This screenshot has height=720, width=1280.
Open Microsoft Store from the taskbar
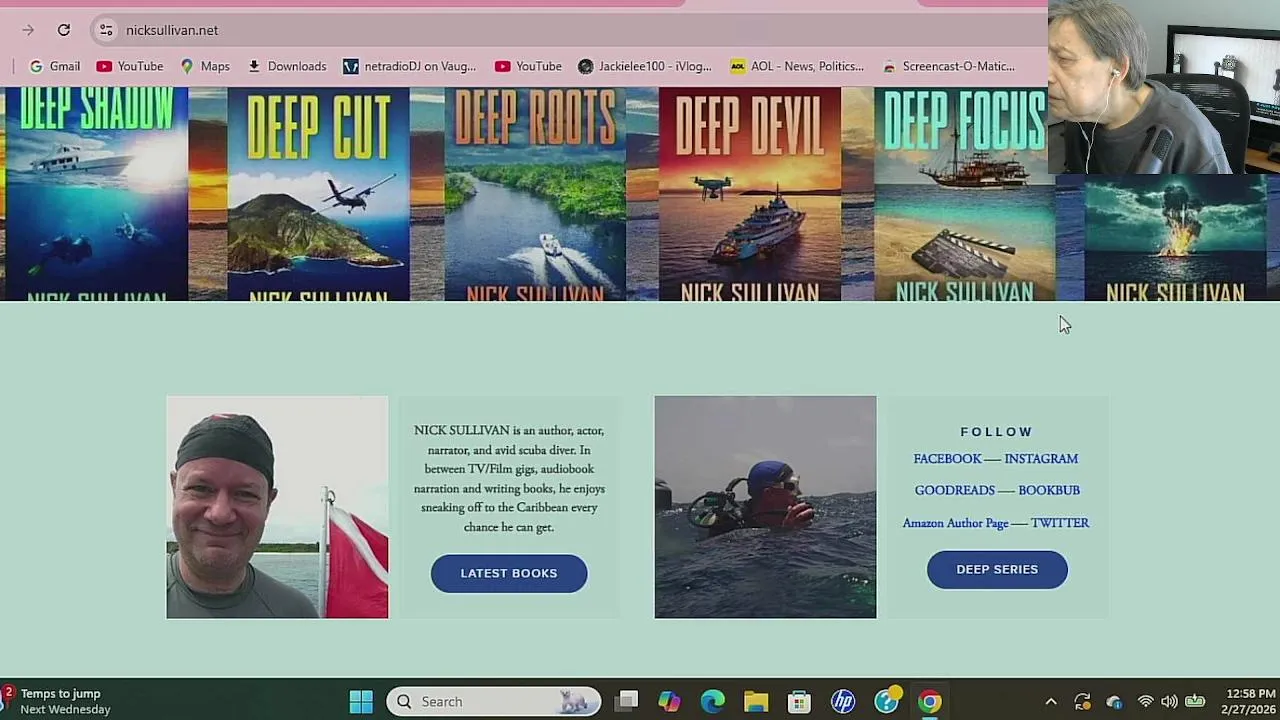coord(799,702)
